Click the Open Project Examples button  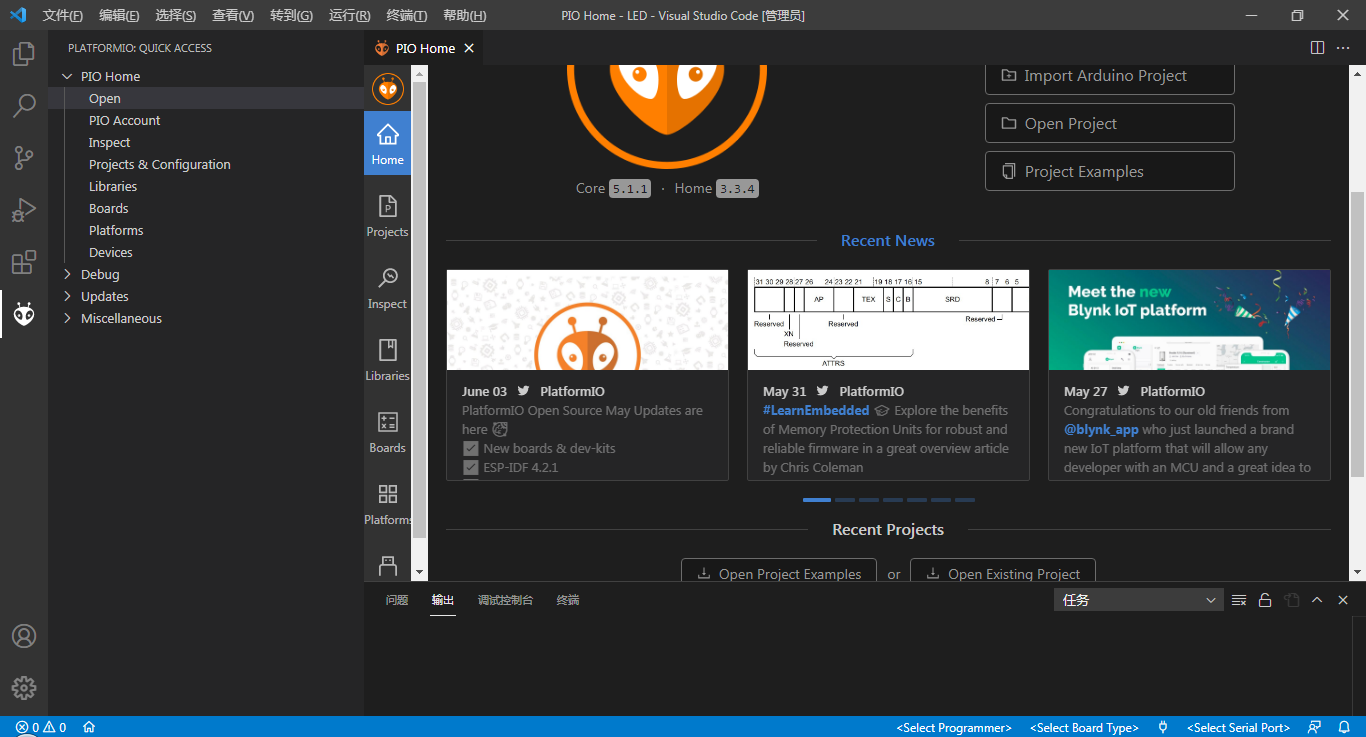pos(779,572)
